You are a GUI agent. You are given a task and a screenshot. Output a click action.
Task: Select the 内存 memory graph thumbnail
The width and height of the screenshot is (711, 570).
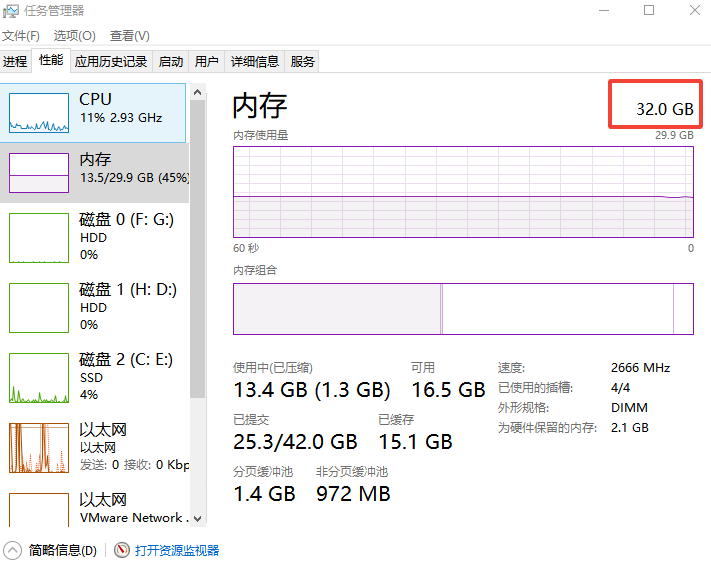tap(39, 173)
